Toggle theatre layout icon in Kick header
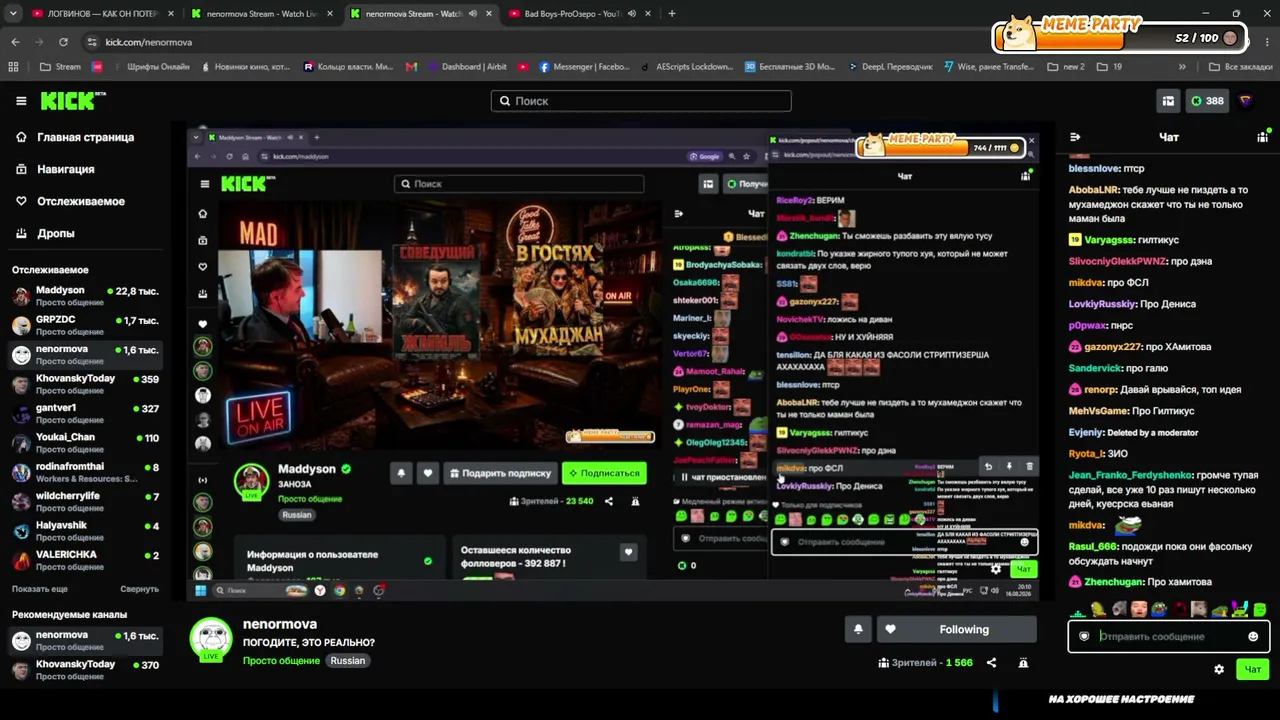1280x720 pixels. [1167, 101]
